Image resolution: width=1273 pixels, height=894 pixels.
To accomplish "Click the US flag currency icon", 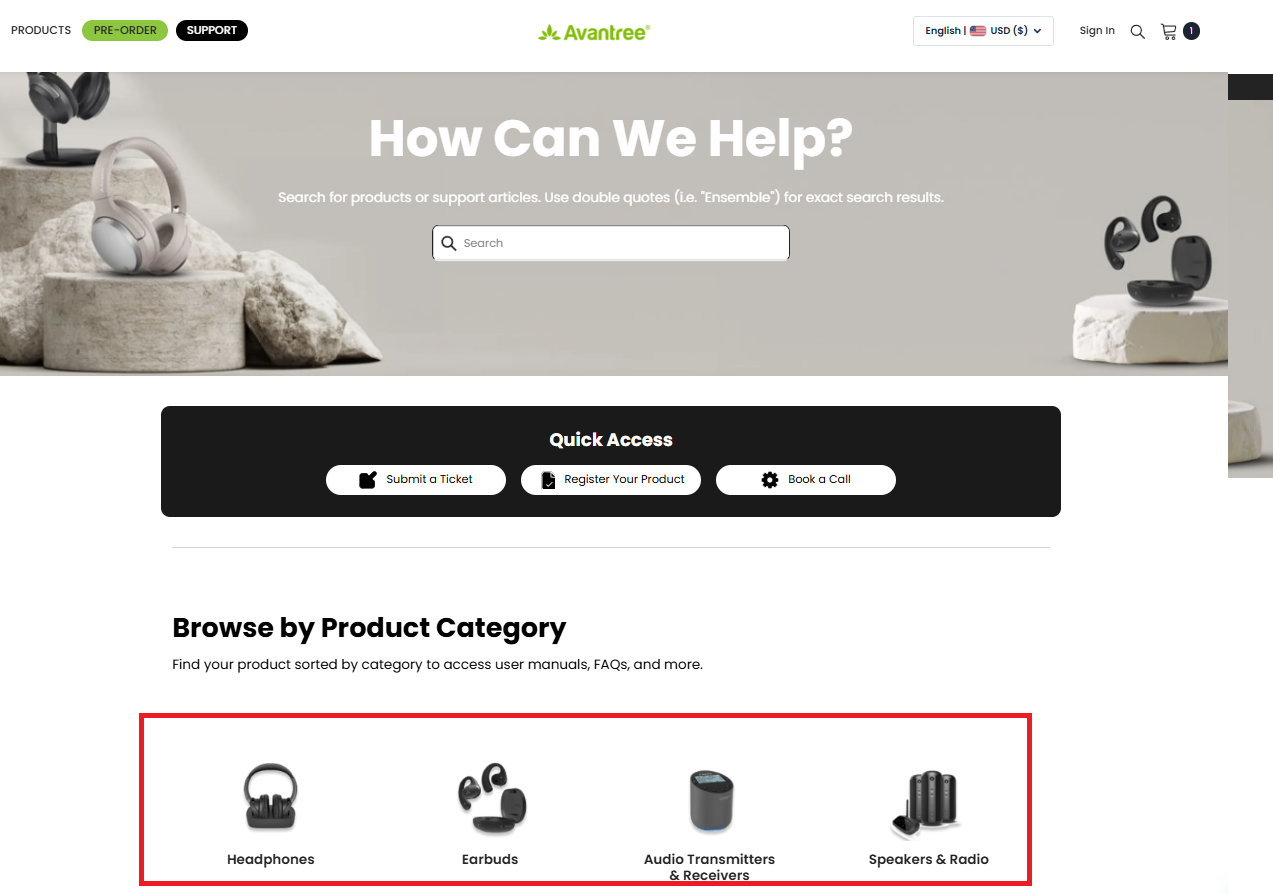I will (x=978, y=31).
